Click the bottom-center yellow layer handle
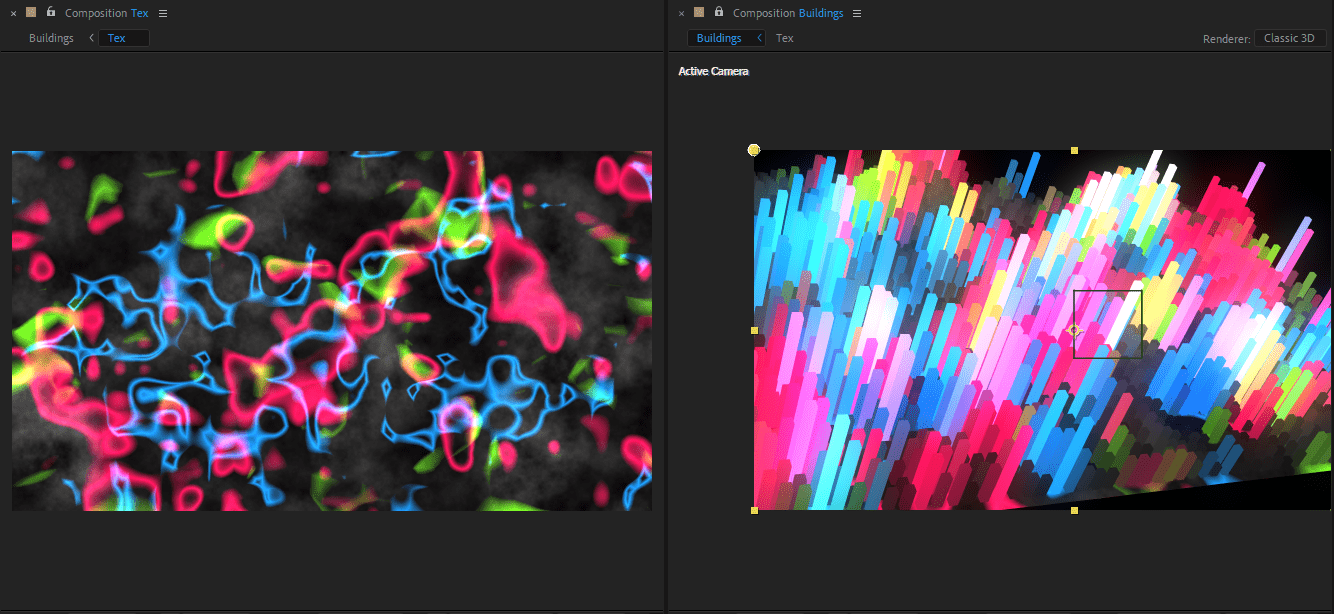 click(x=1074, y=510)
